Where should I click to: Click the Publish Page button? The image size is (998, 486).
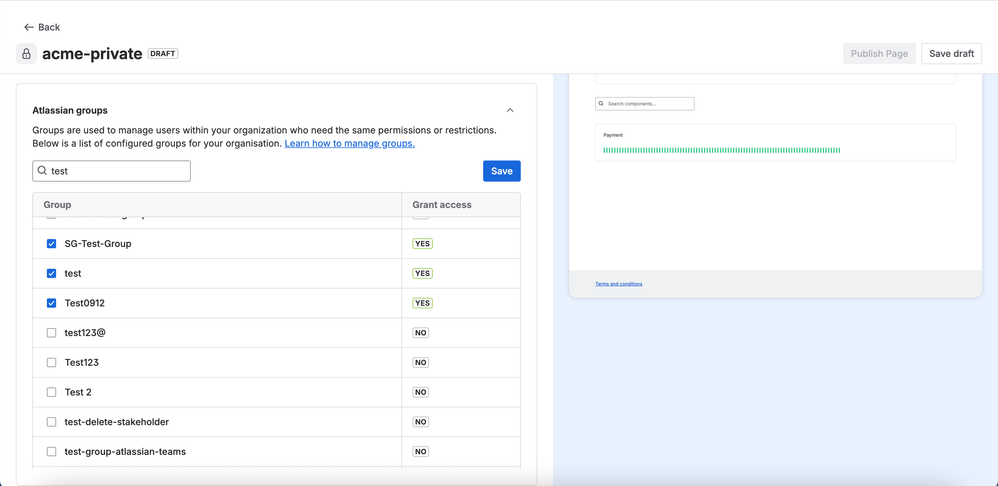(879, 53)
